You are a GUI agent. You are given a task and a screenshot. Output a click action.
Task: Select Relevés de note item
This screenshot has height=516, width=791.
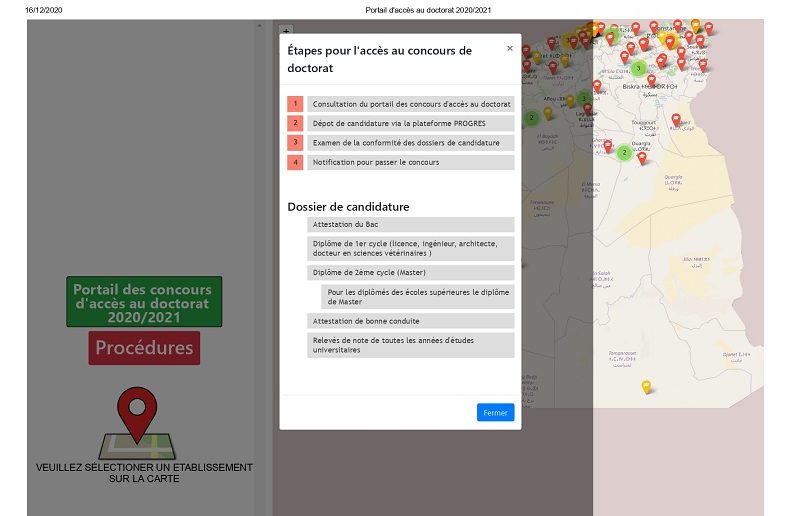point(410,345)
